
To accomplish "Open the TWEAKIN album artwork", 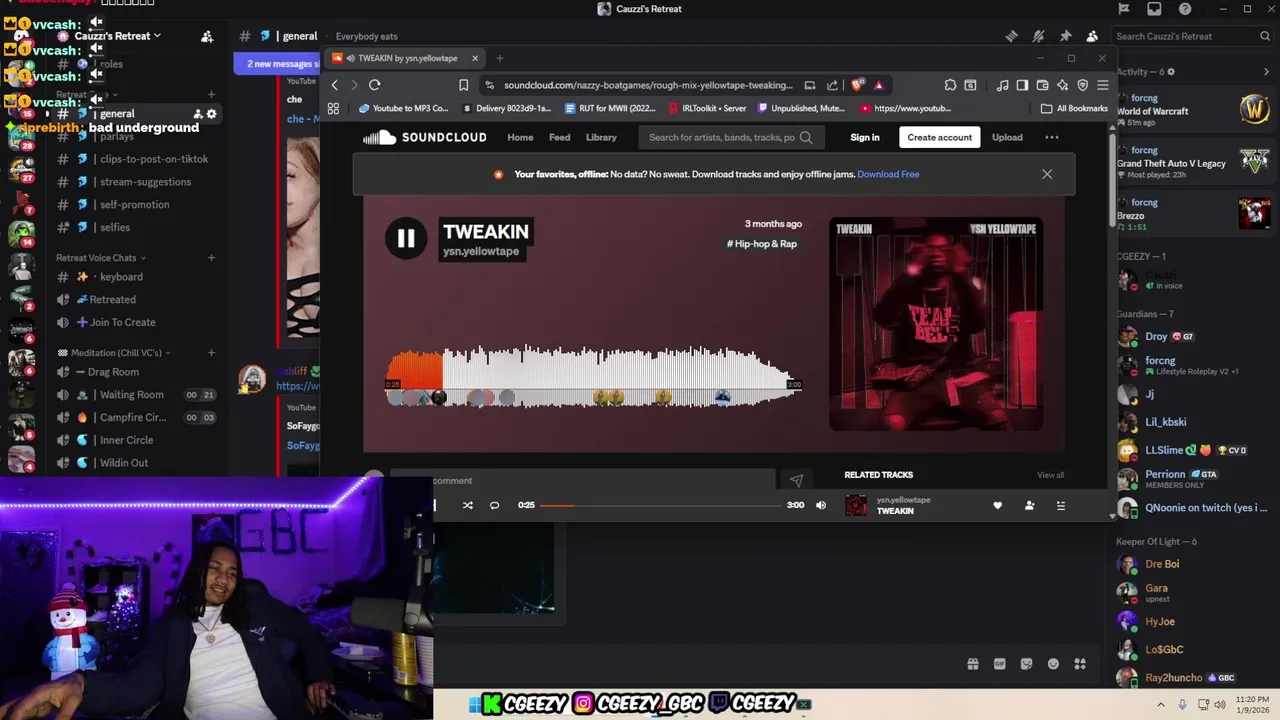I will pyautogui.click(x=936, y=324).
